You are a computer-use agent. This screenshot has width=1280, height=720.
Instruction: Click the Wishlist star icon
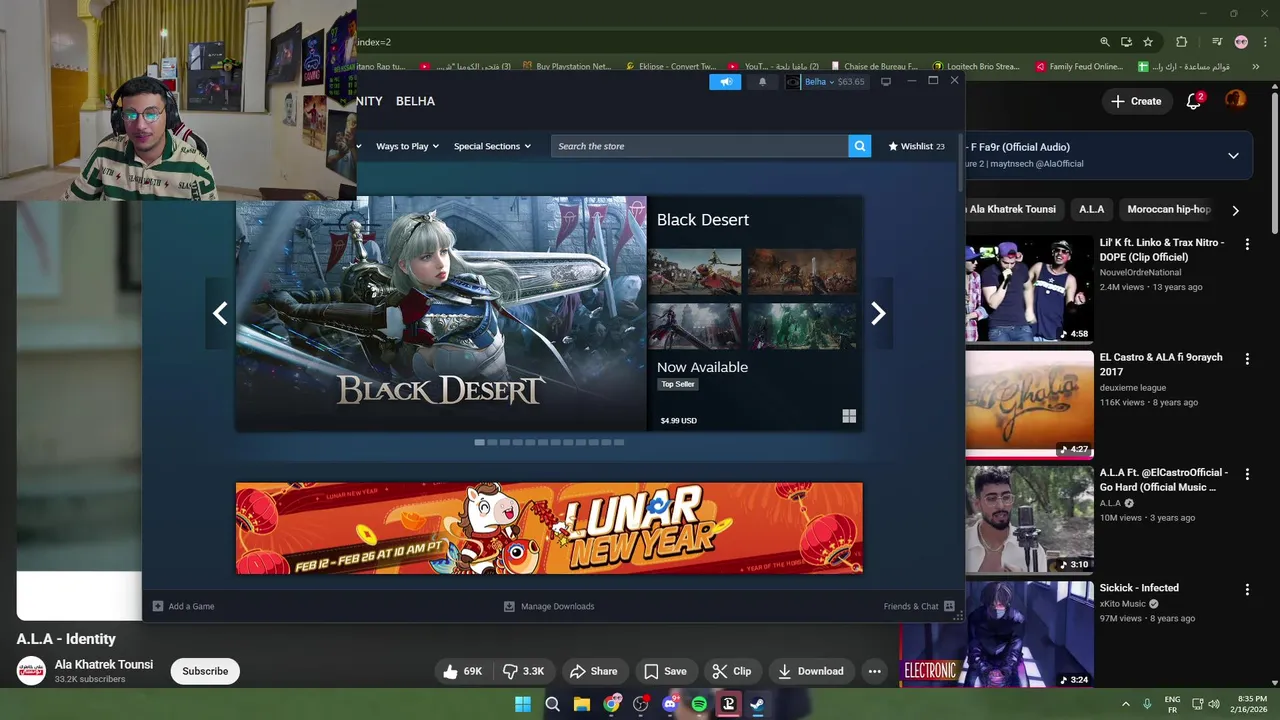click(893, 146)
